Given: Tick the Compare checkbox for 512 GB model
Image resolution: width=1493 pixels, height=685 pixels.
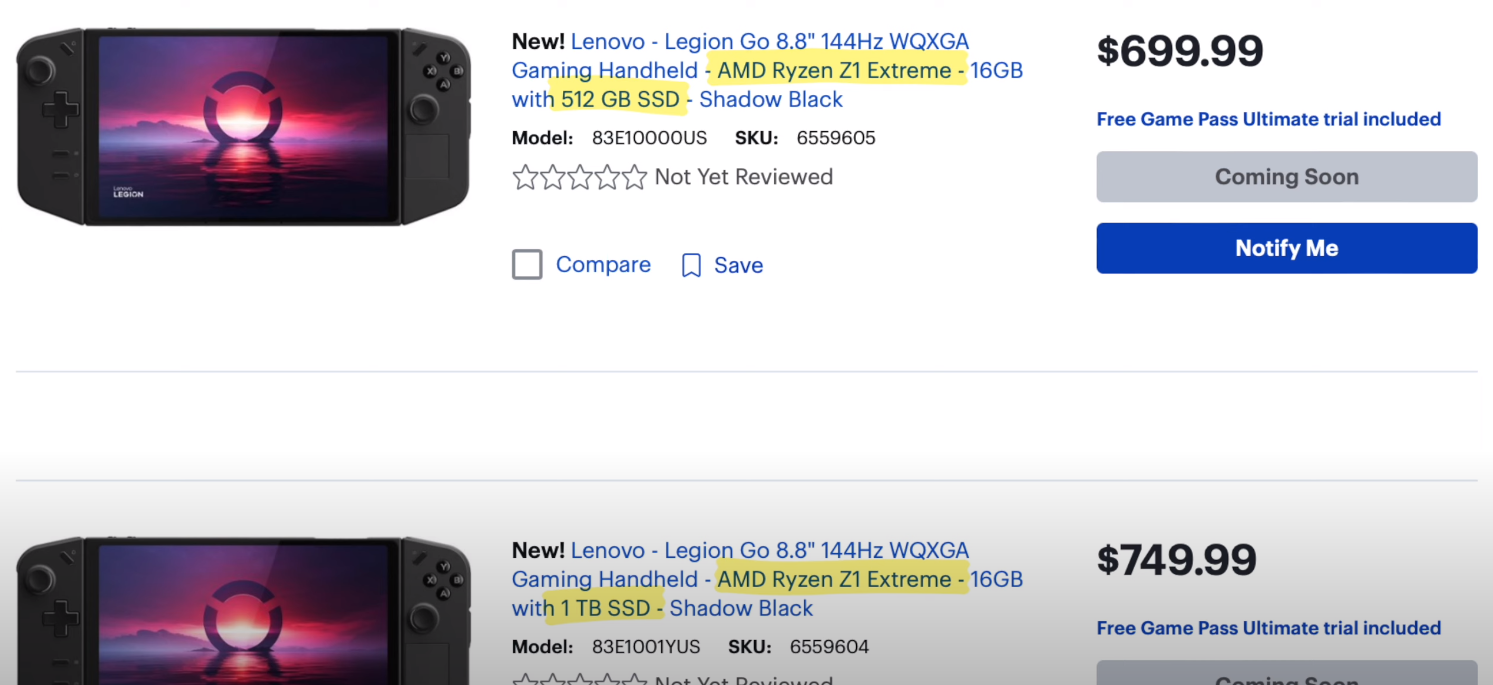Looking at the screenshot, I should [x=527, y=265].
